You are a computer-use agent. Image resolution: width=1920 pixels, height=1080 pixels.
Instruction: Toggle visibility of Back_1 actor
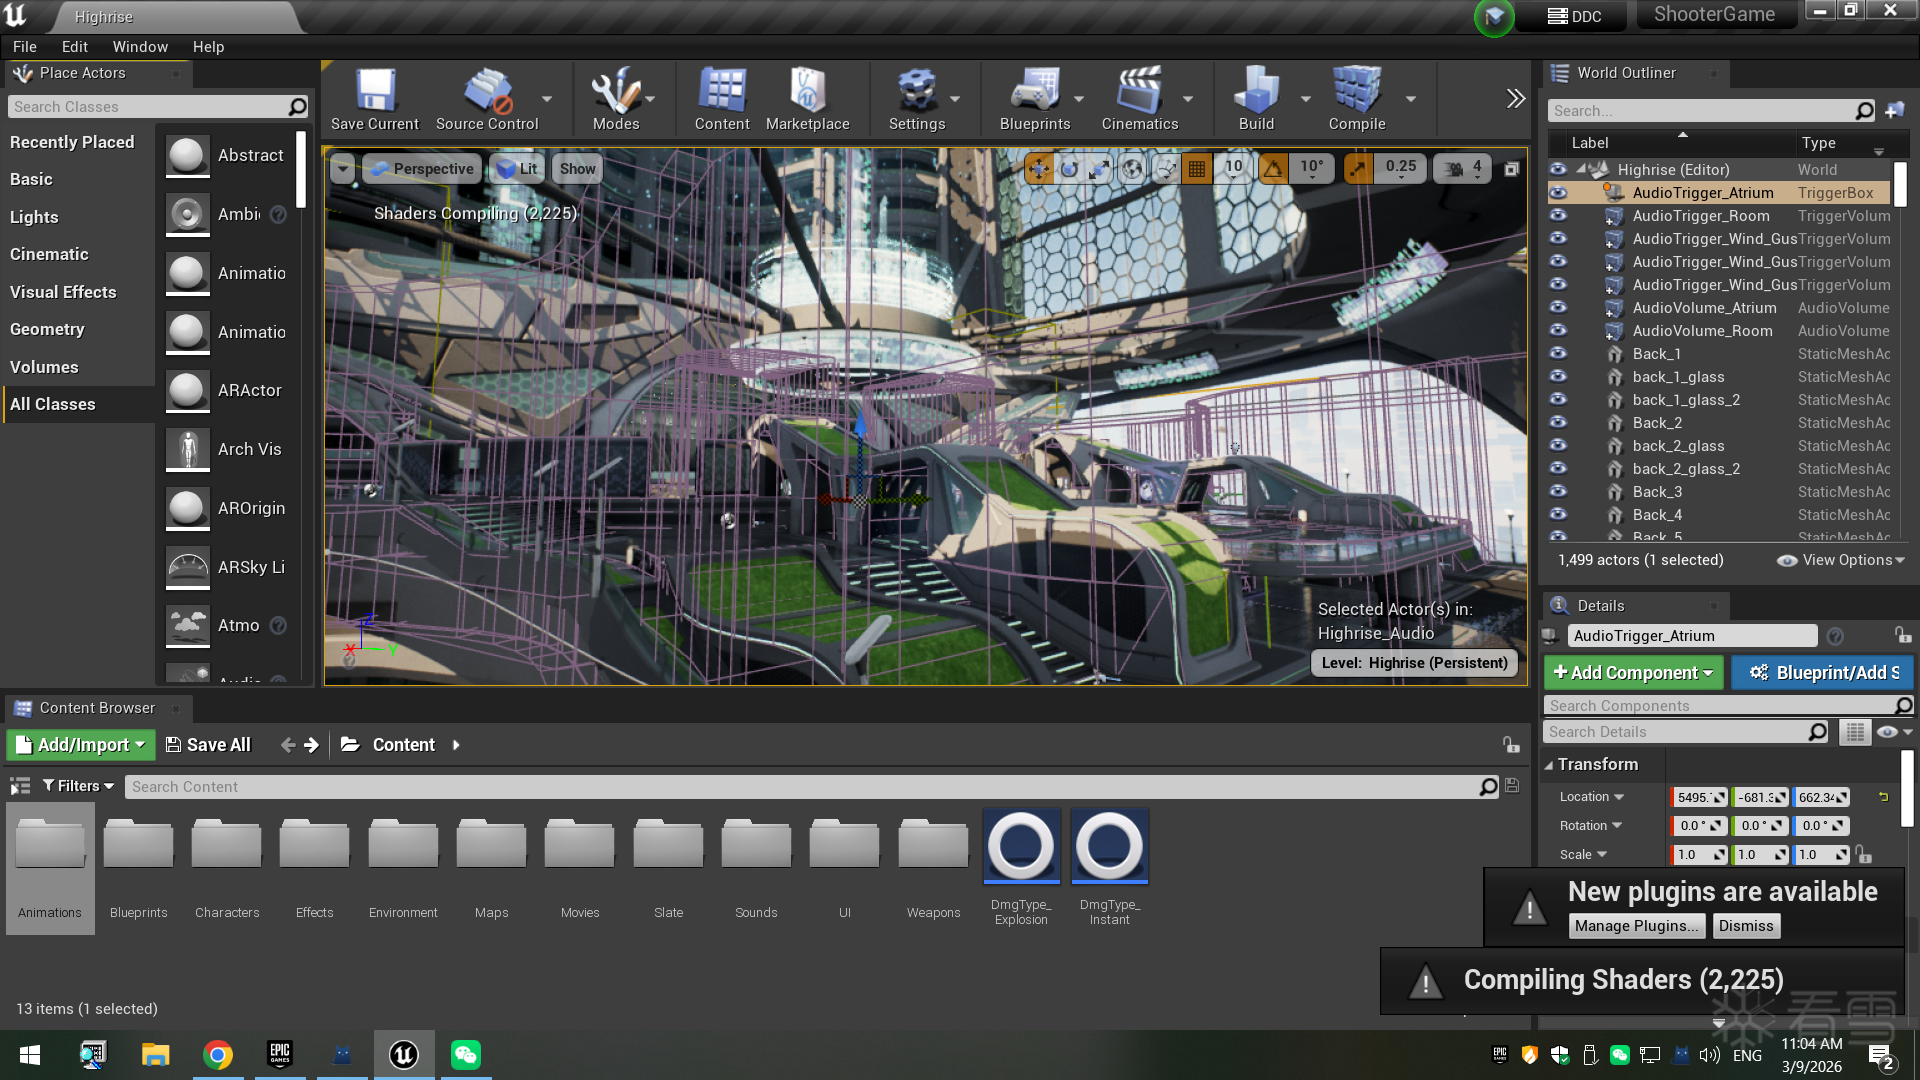tap(1558, 354)
